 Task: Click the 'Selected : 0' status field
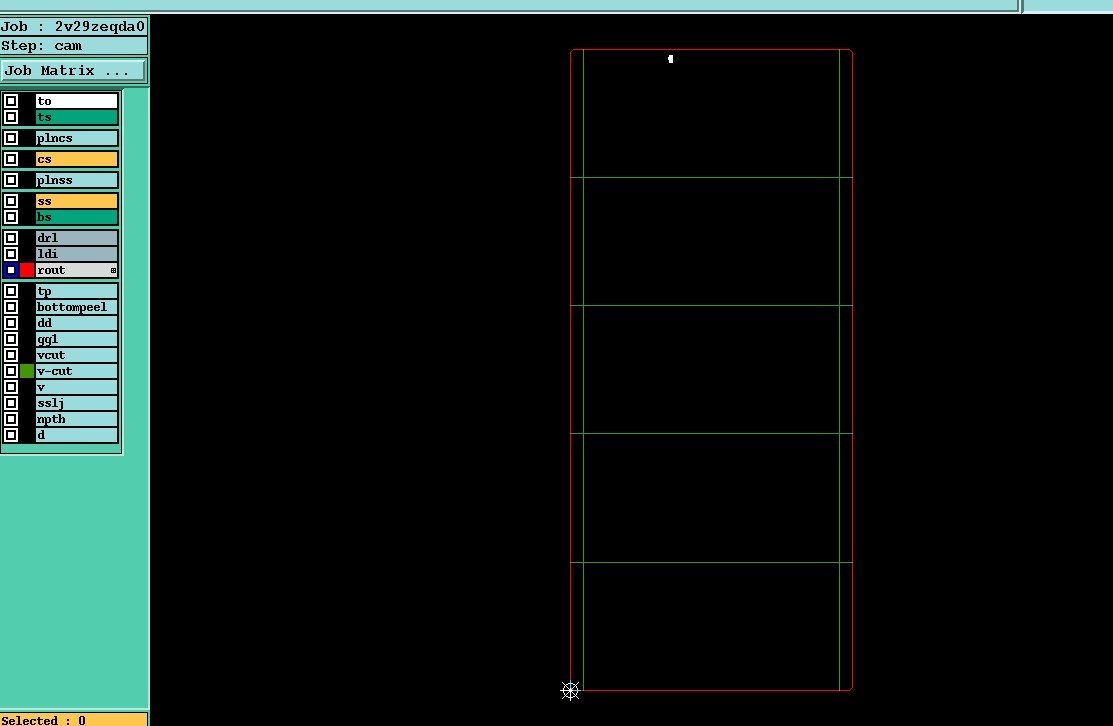pos(73,720)
